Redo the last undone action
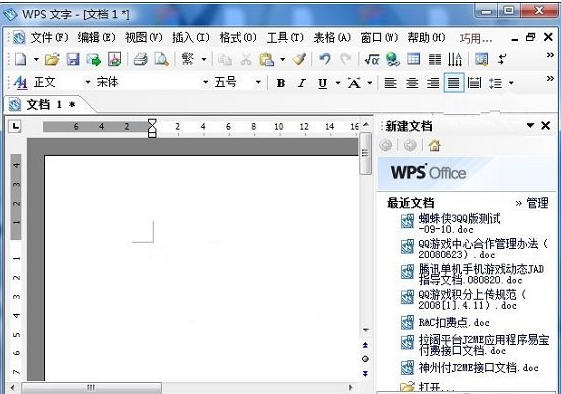The image size is (561, 394). 345,59
